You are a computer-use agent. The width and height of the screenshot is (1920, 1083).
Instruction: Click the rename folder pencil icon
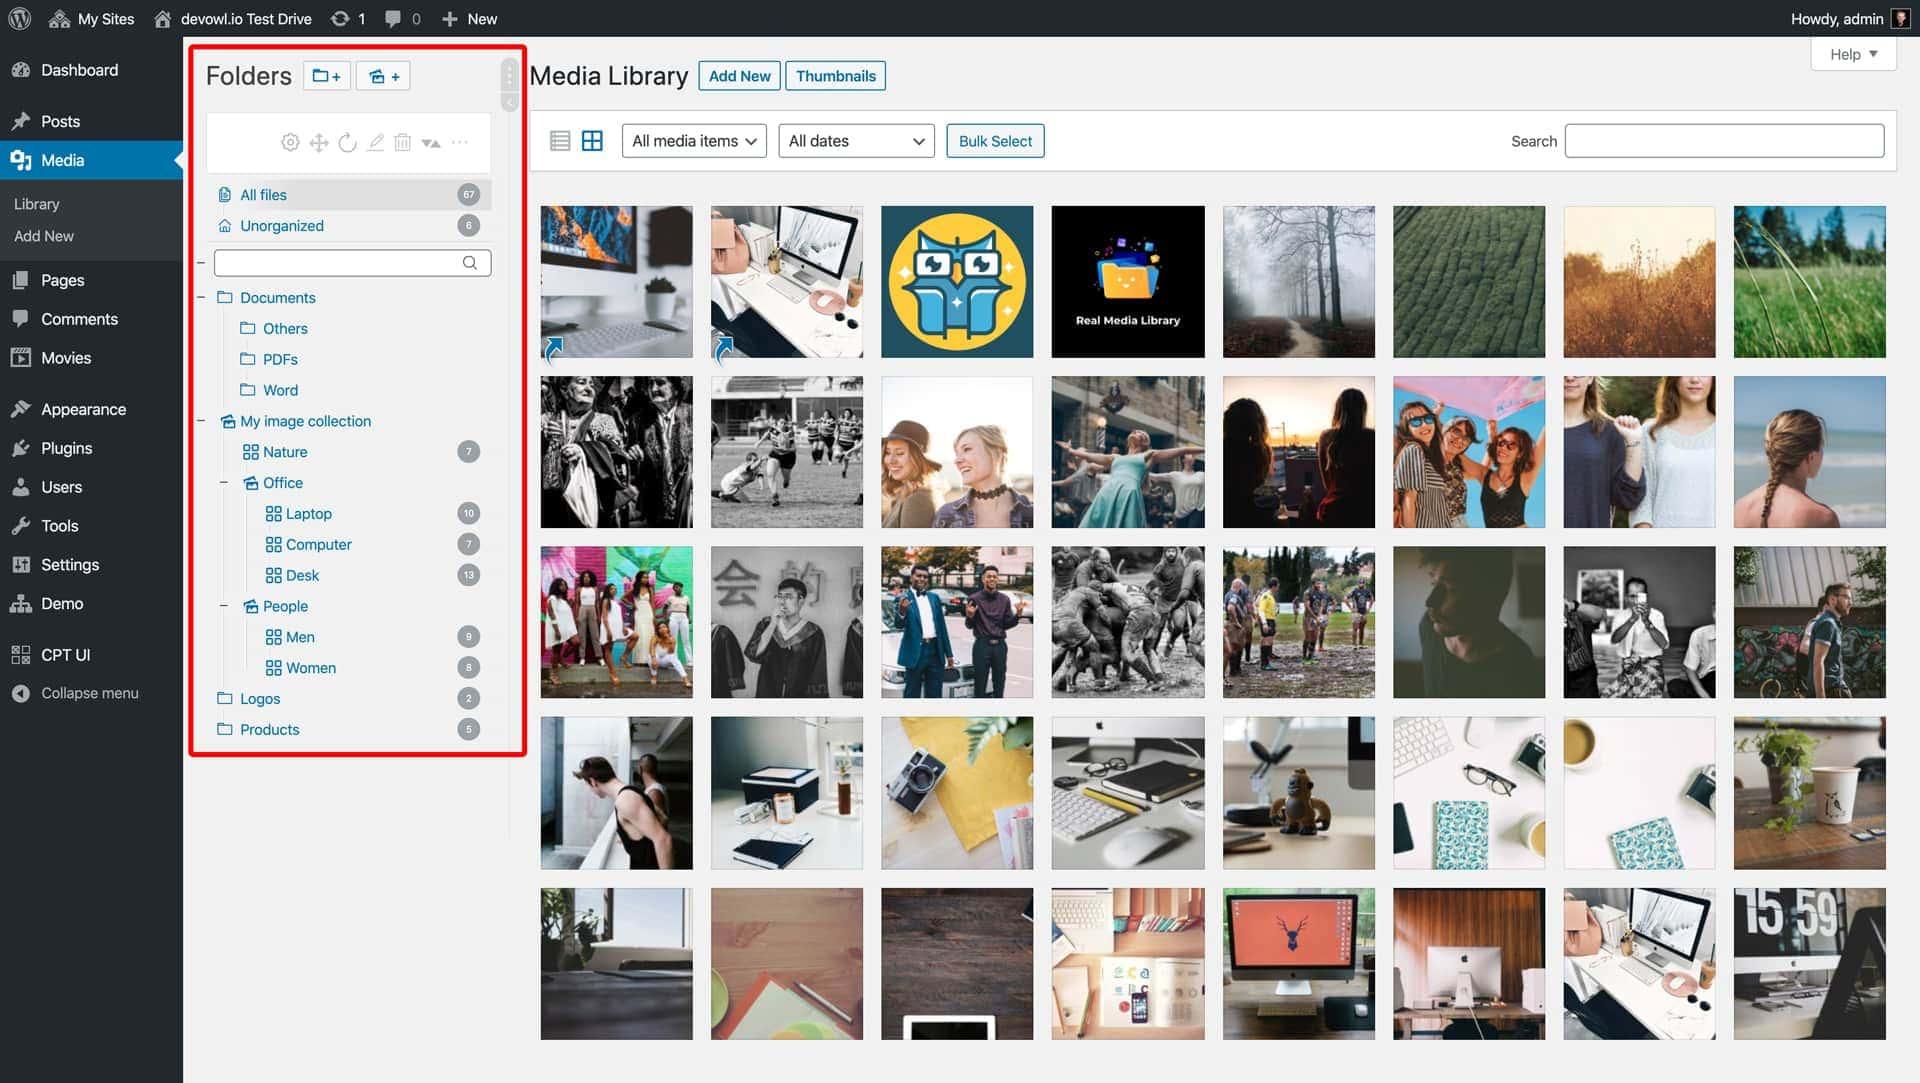pyautogui.click(x=375, y=143)
